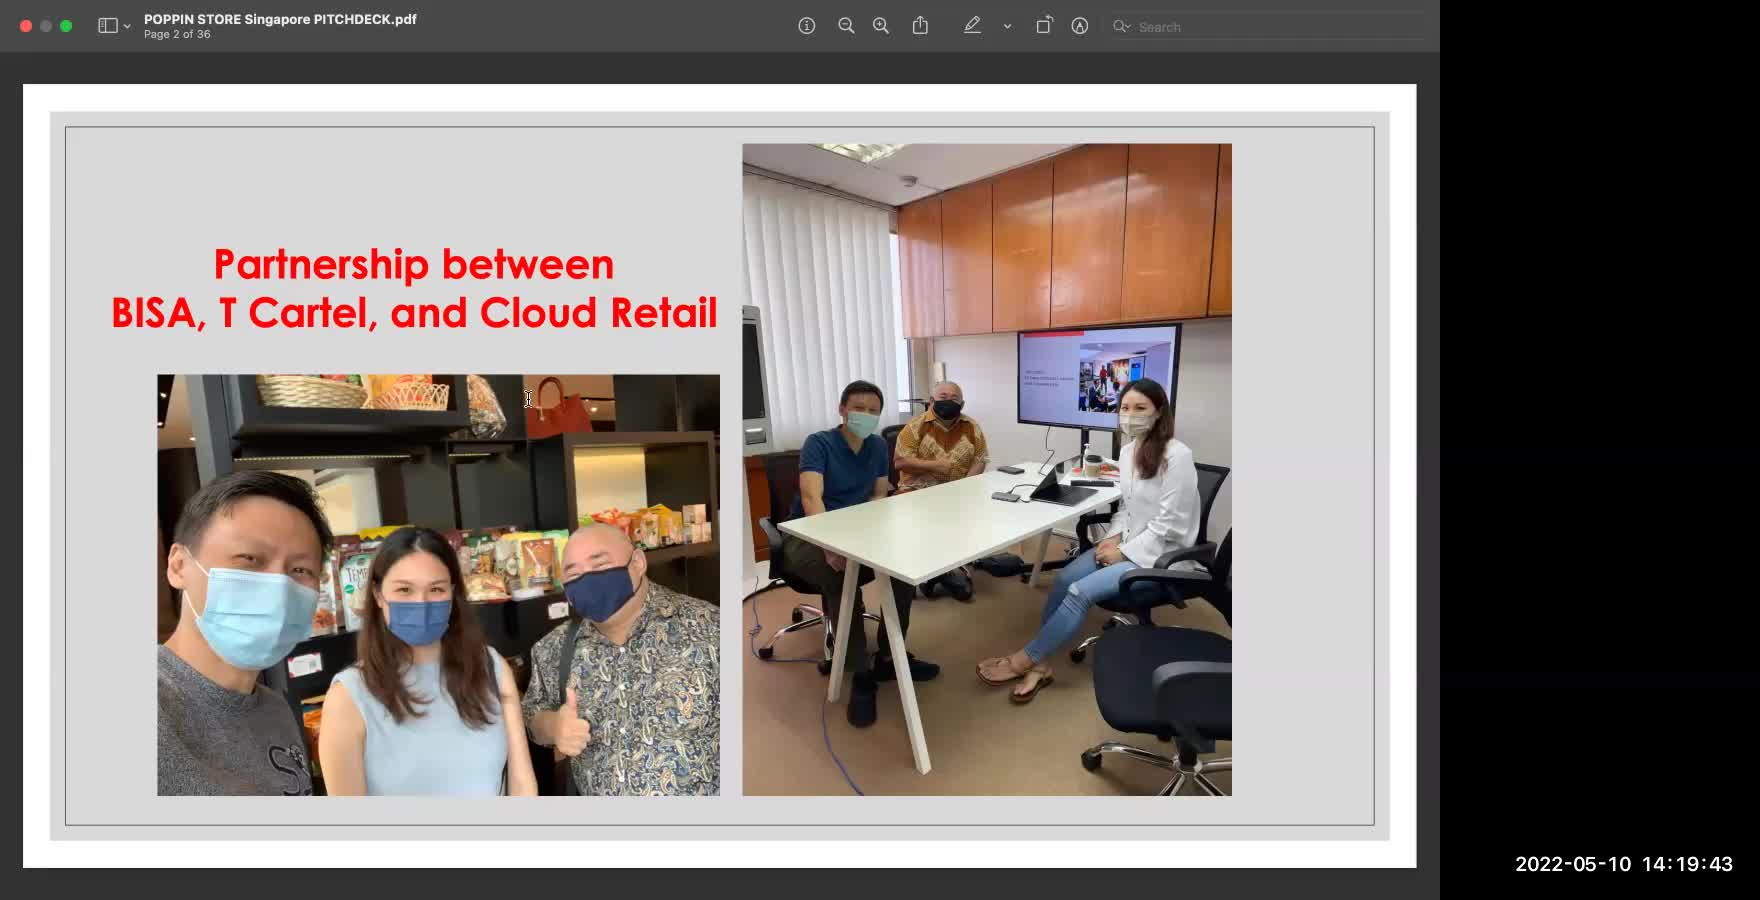Select the Highlight pen tool
This screenshot has width=1760, height=900.
pyautogui.click(x=972, y=26)
